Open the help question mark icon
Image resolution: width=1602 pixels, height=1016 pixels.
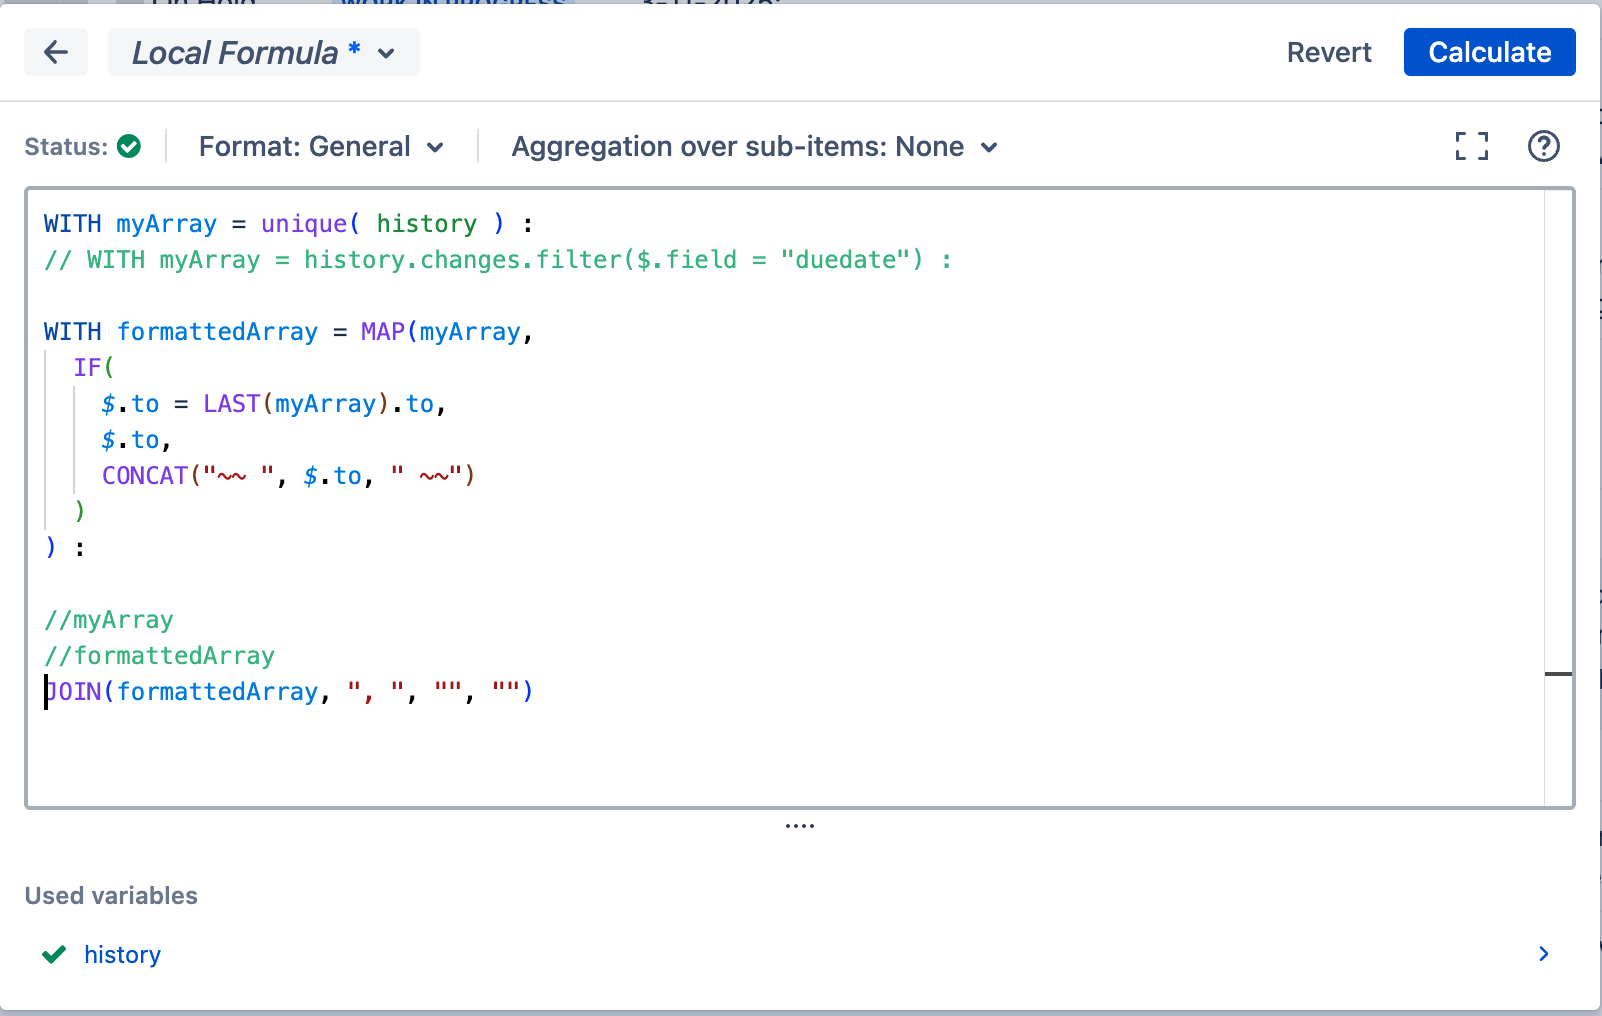[x=1543, y=146]
